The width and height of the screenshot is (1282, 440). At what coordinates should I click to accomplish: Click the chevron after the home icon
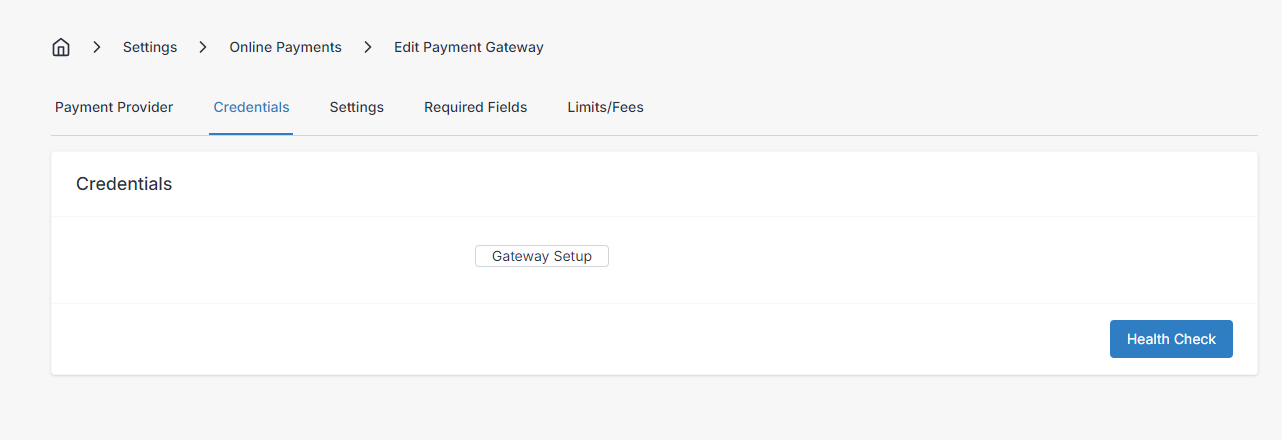pos(97,47)
